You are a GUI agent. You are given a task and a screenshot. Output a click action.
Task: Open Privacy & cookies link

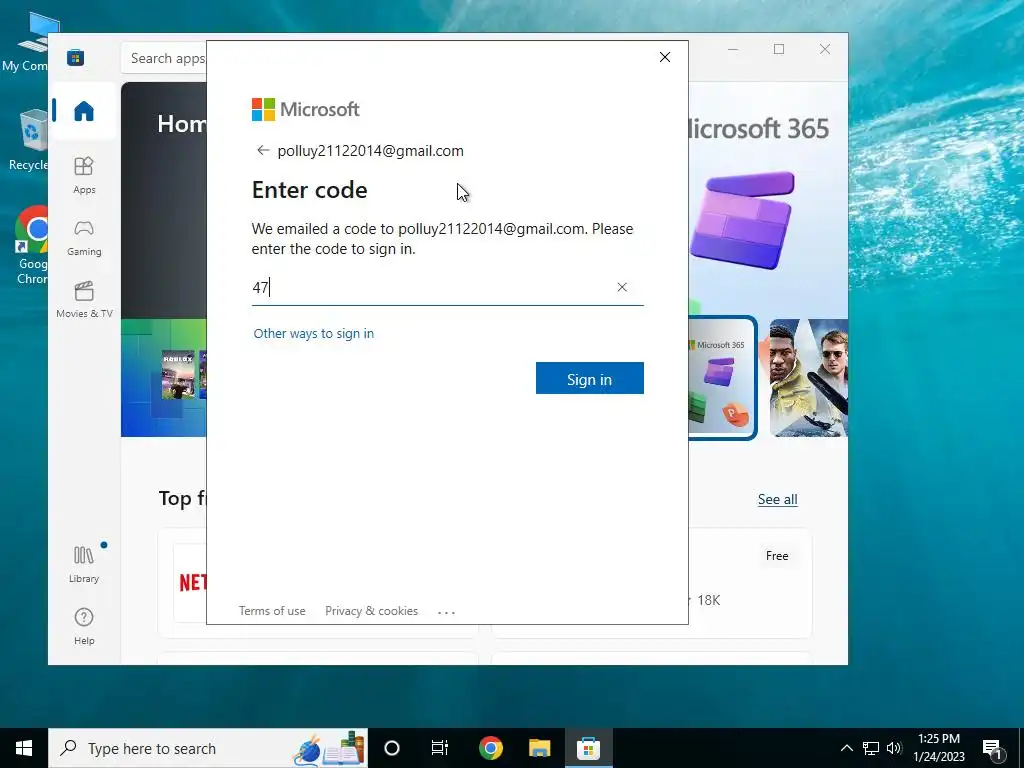coord(371,611)
